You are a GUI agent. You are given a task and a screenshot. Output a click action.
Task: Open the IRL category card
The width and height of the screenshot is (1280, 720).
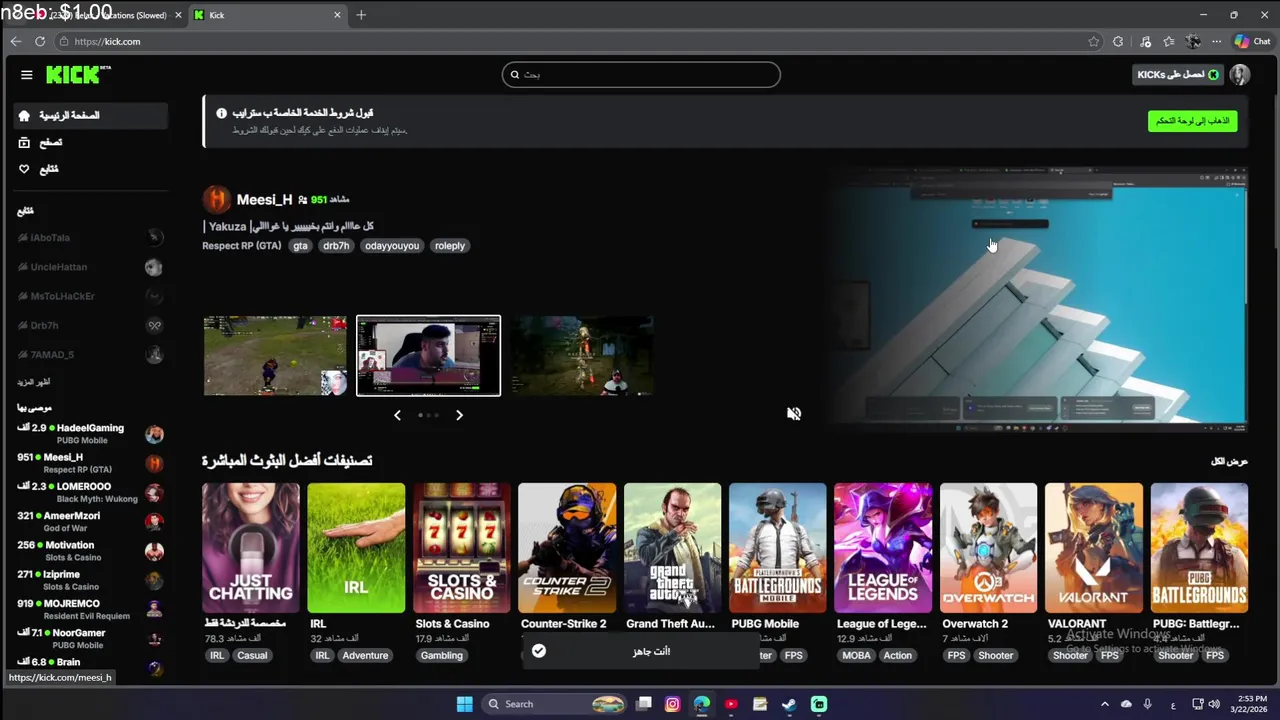(x=356, y=548)
